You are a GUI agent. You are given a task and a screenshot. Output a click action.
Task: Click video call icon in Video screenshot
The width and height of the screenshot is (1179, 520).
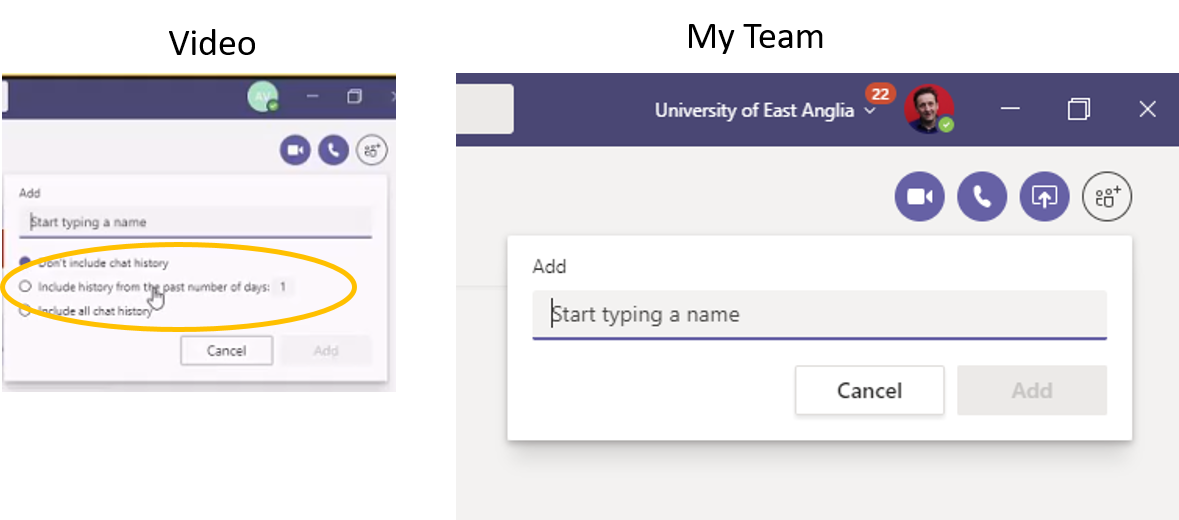[x=296, y=151]
